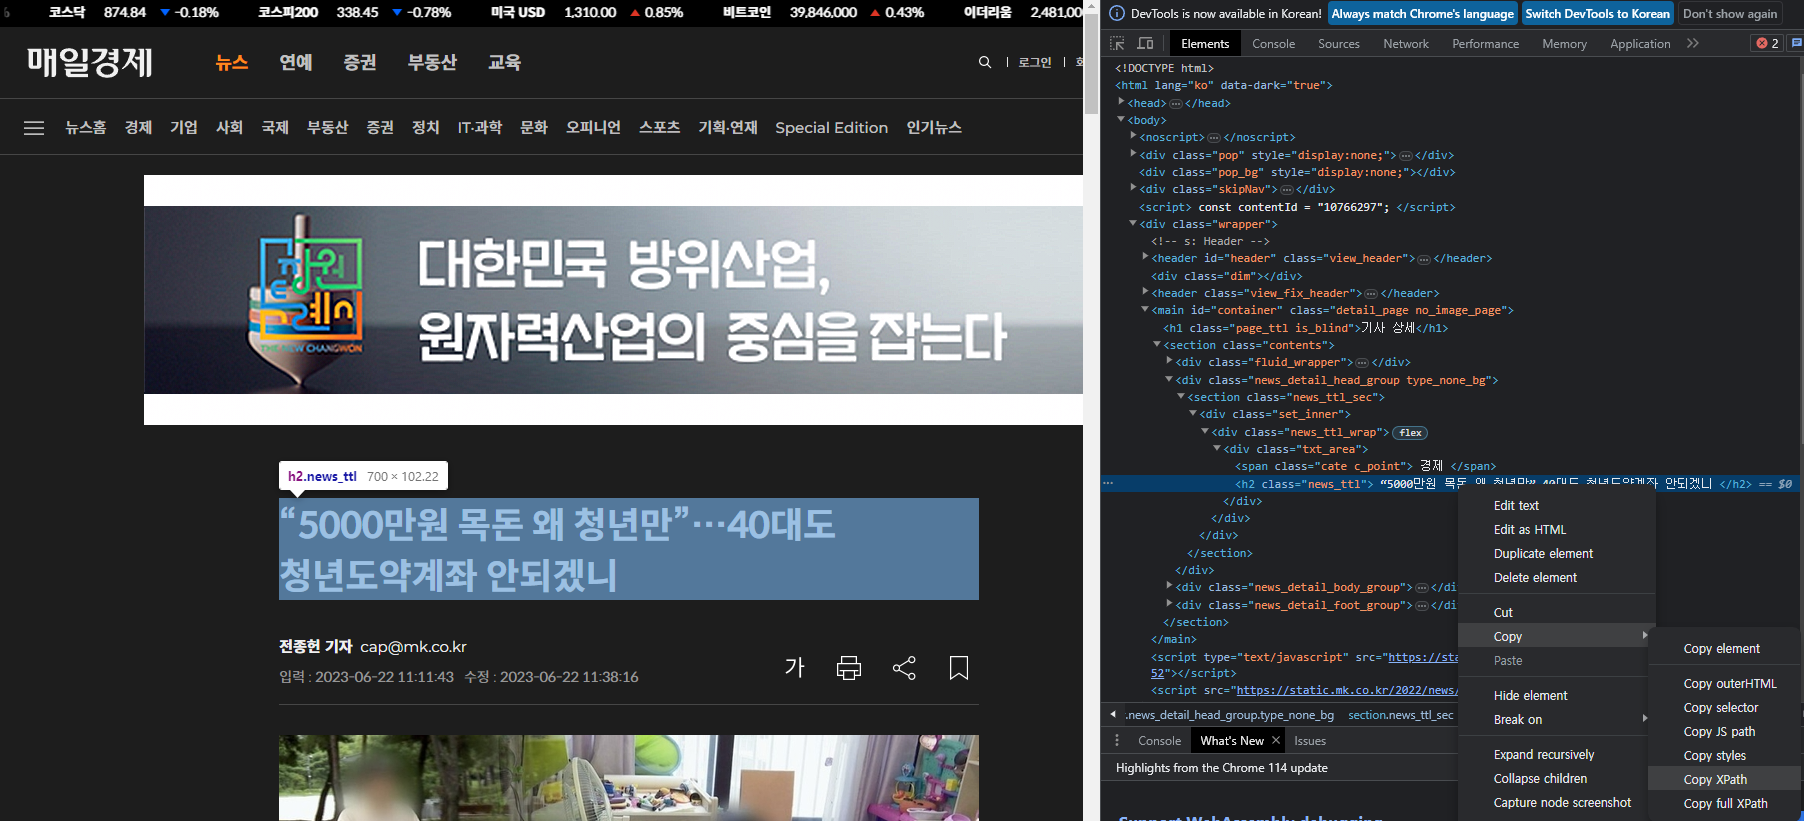Dismiss with Don't show again button
The width and height of the screenshot is (1804, 821).
click(1729, 14)
